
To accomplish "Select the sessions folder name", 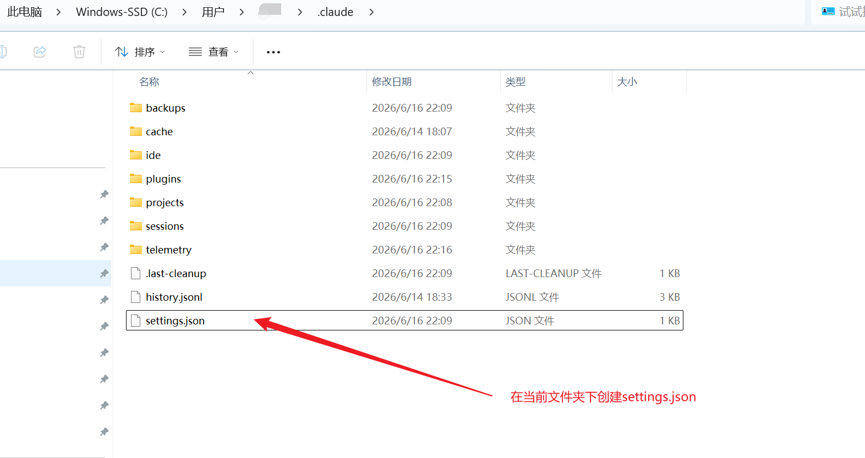I will (x=165, y=226).
